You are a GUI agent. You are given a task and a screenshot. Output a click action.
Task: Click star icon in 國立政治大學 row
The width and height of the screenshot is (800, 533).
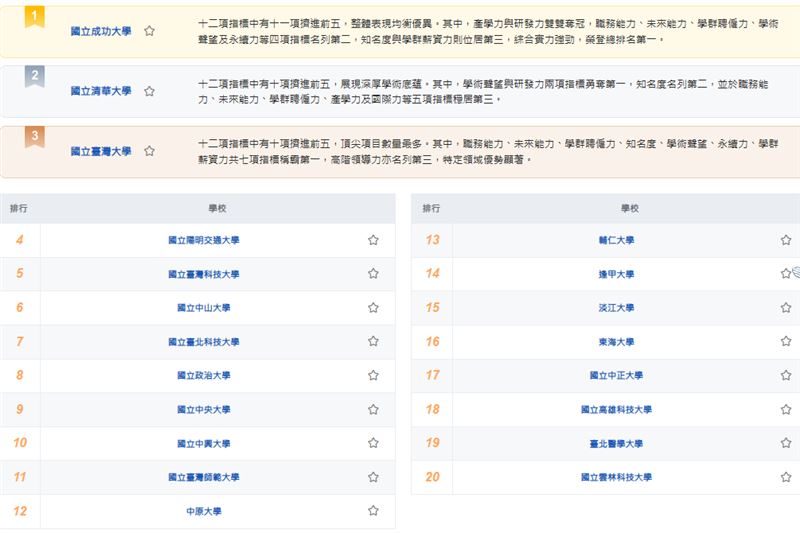373,376
